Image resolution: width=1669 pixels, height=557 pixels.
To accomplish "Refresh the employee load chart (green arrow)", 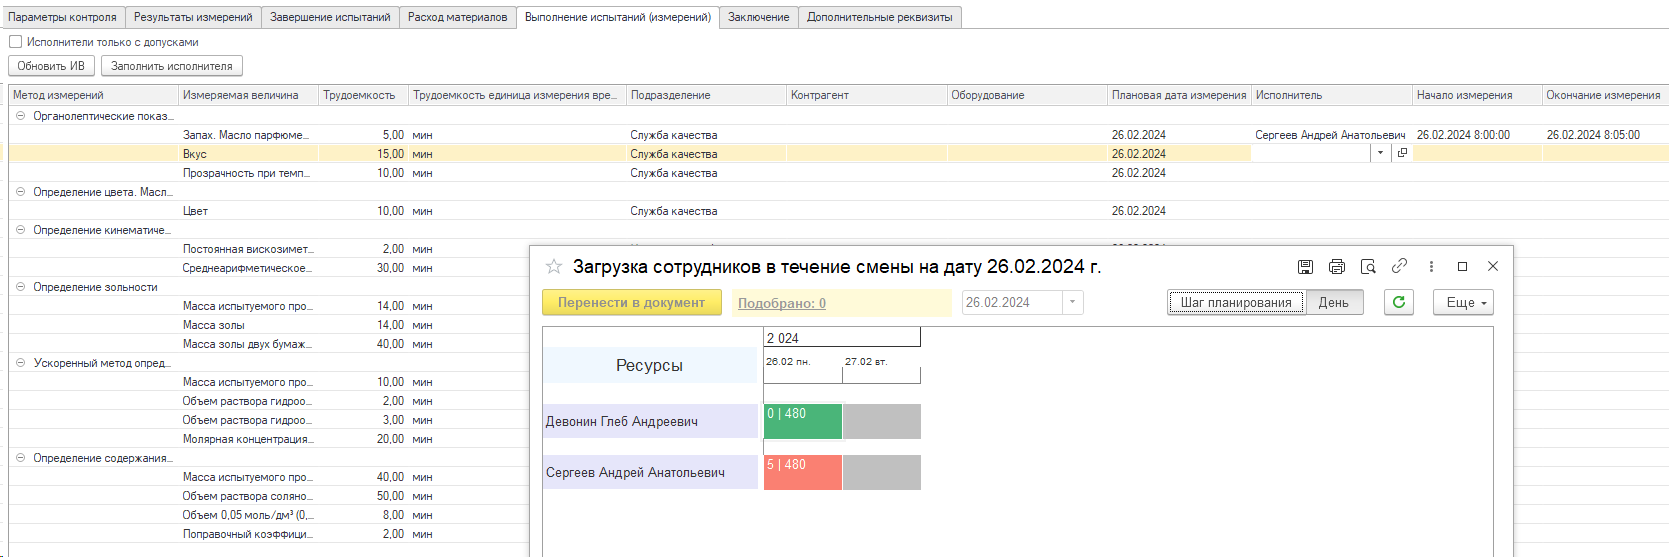I will click(1398, 302).
